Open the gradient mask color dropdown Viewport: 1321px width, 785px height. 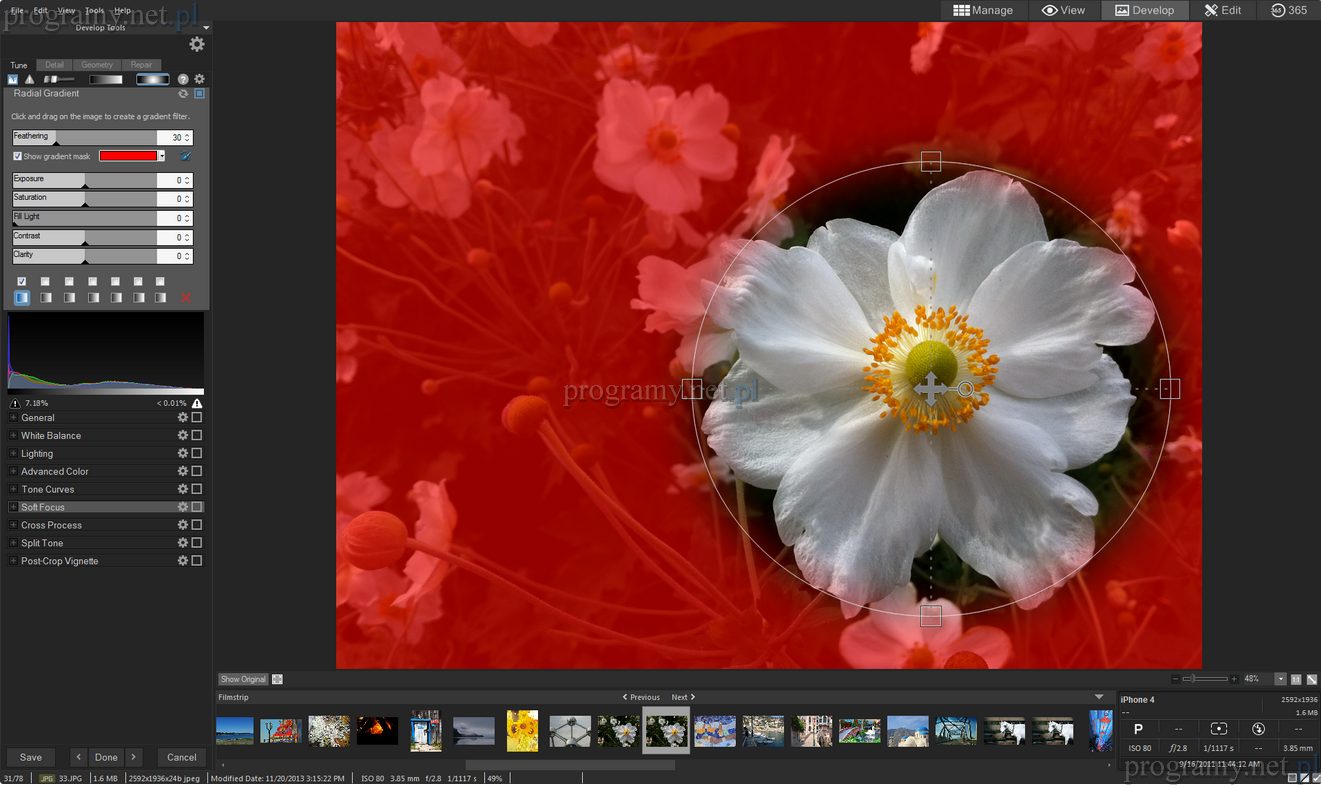(162, 156)
